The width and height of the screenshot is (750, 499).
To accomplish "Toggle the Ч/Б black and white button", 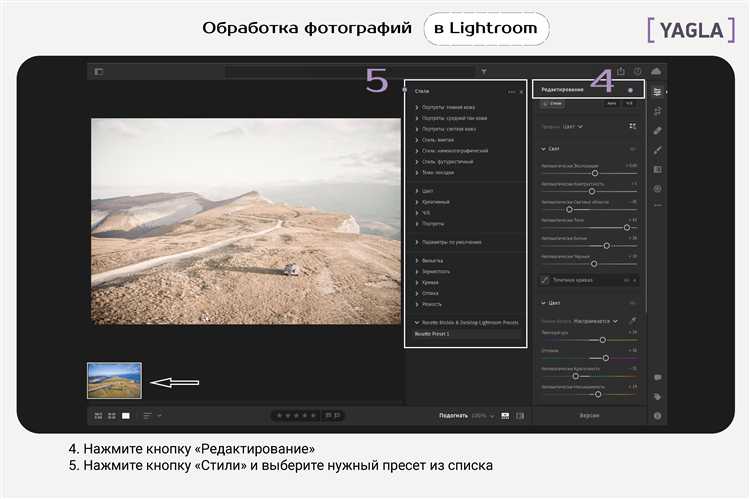I will click(x=629, y=103).
